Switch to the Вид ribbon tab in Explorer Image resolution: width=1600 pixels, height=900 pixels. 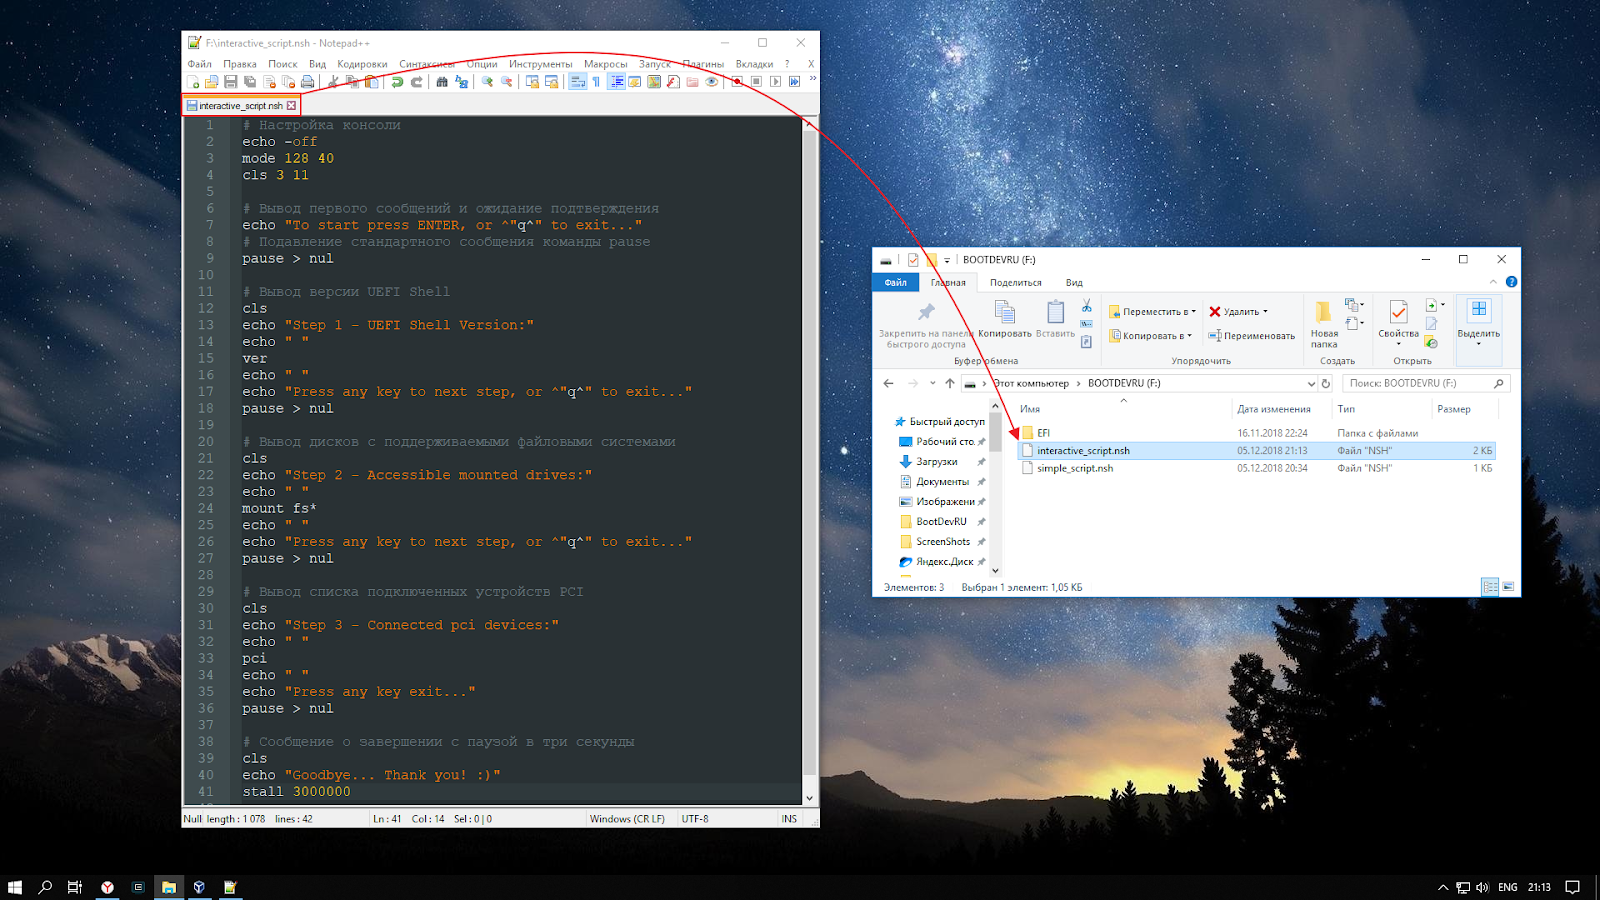[x=1074, y=283]
